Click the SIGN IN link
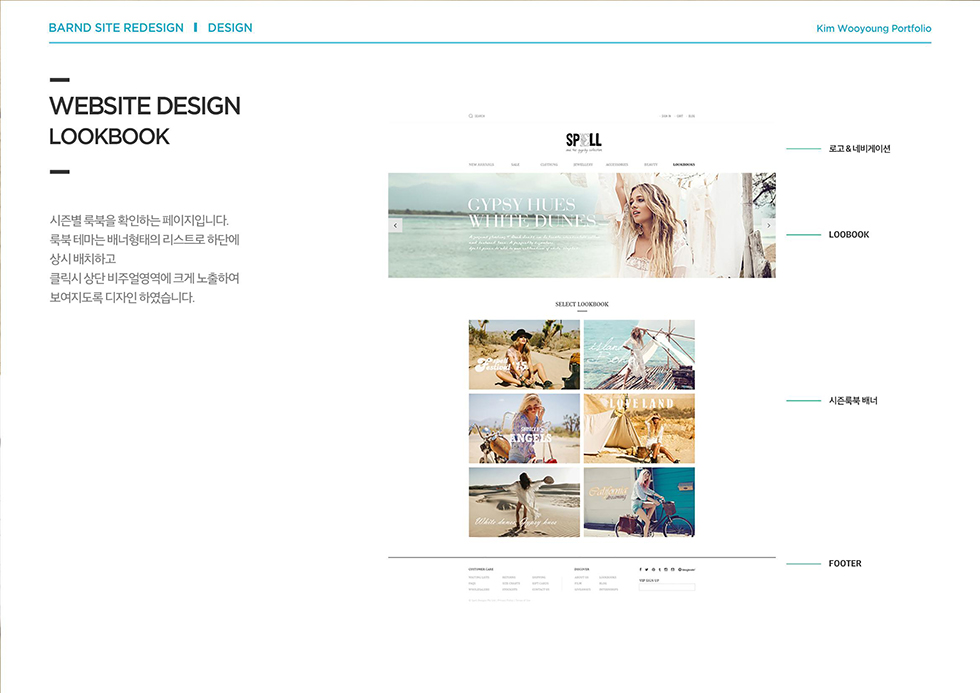This screenshot has width=980, height=693. point(666,116)
